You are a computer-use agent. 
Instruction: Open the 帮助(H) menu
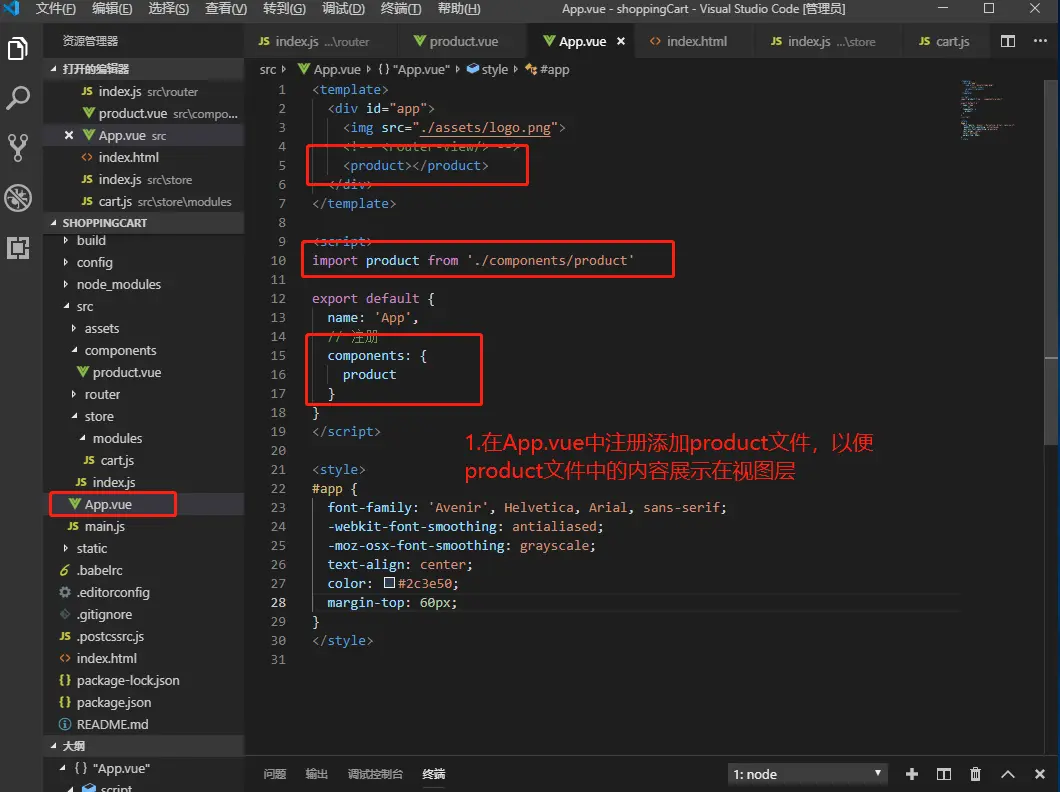(x=459, y=9)
